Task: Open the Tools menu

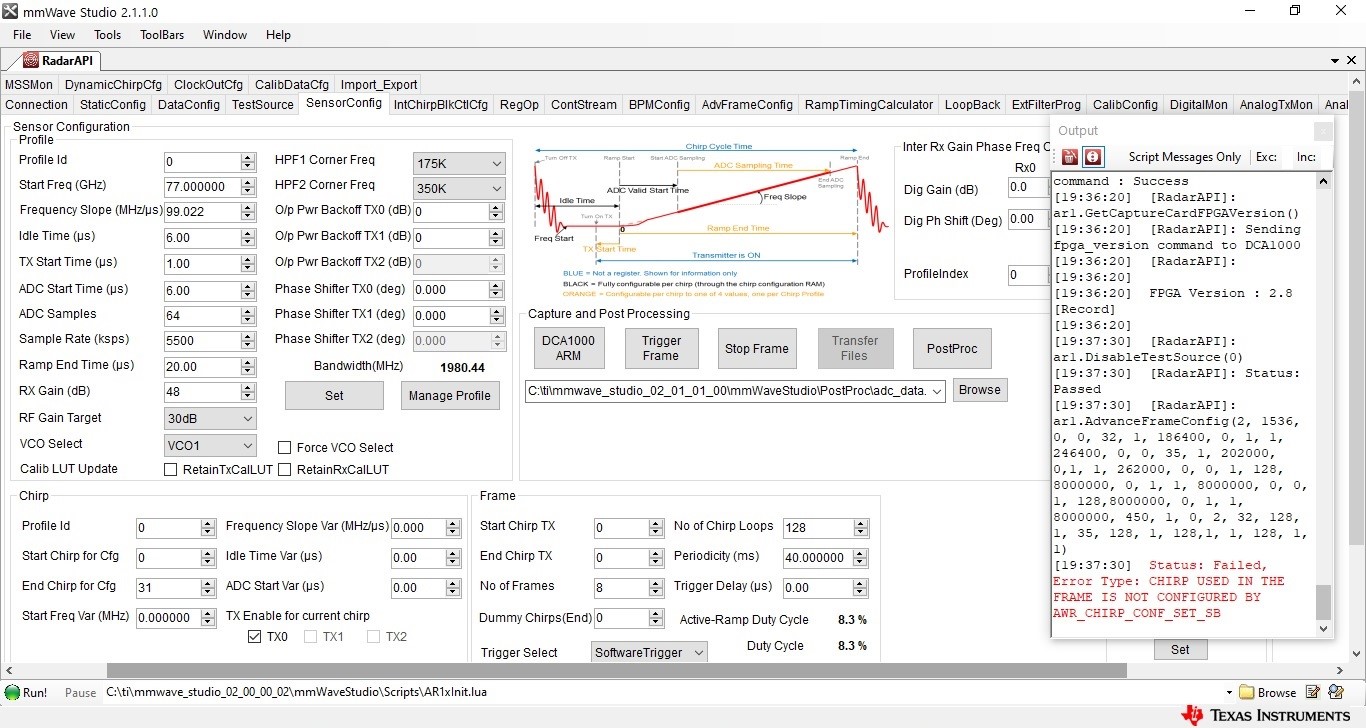Action: click(108, 35)
